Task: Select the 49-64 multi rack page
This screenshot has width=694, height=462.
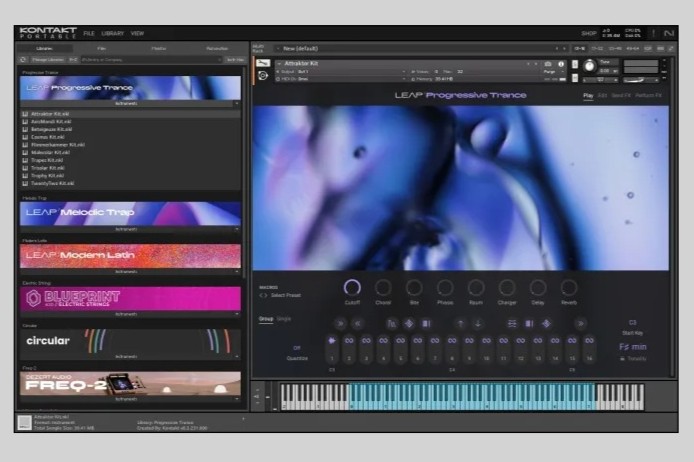Action: (632, 48)
